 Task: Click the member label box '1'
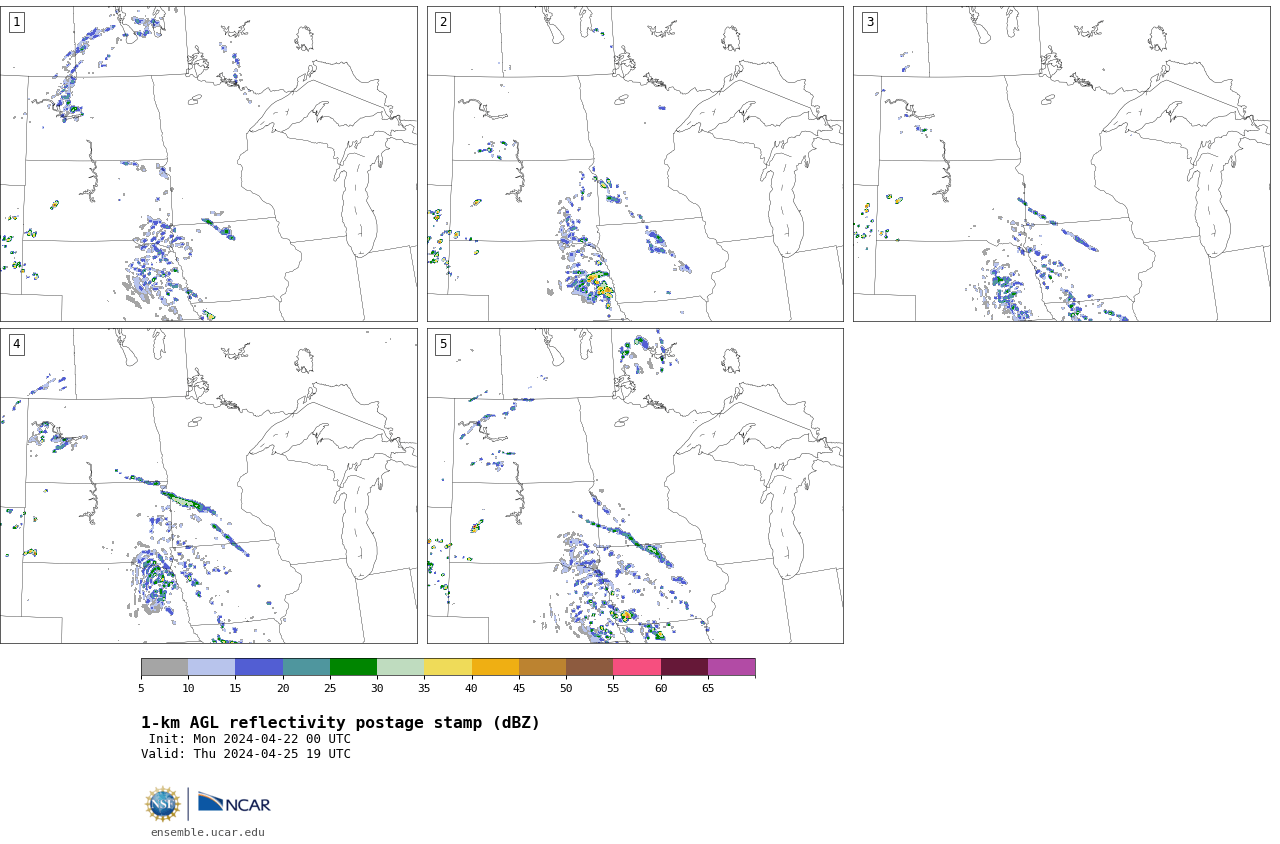click(17, 22)
